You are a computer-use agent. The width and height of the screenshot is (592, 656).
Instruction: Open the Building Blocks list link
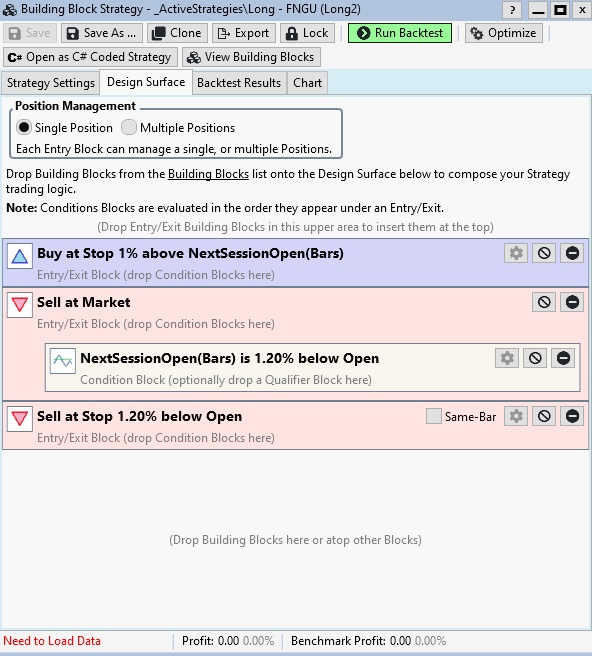[208, 174]
